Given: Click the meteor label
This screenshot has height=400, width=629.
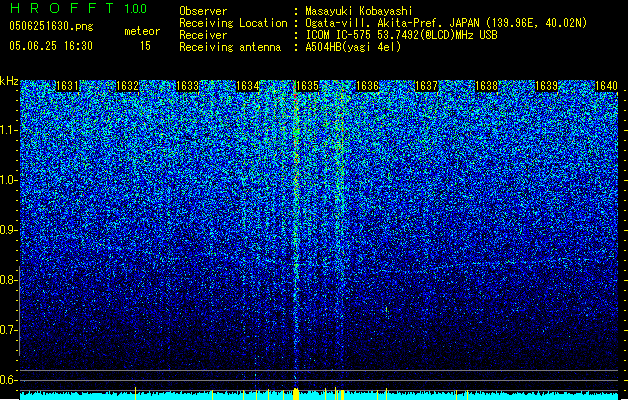Looking at the screenshot, I should click(x=142, y=31).
